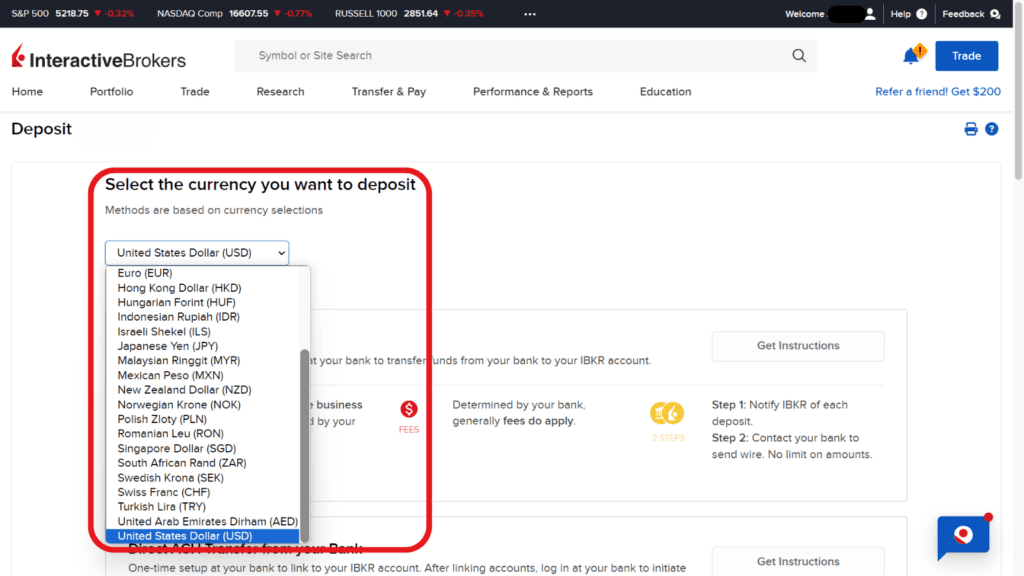Select Euro (EUR) from the currency list

(144, 272)
